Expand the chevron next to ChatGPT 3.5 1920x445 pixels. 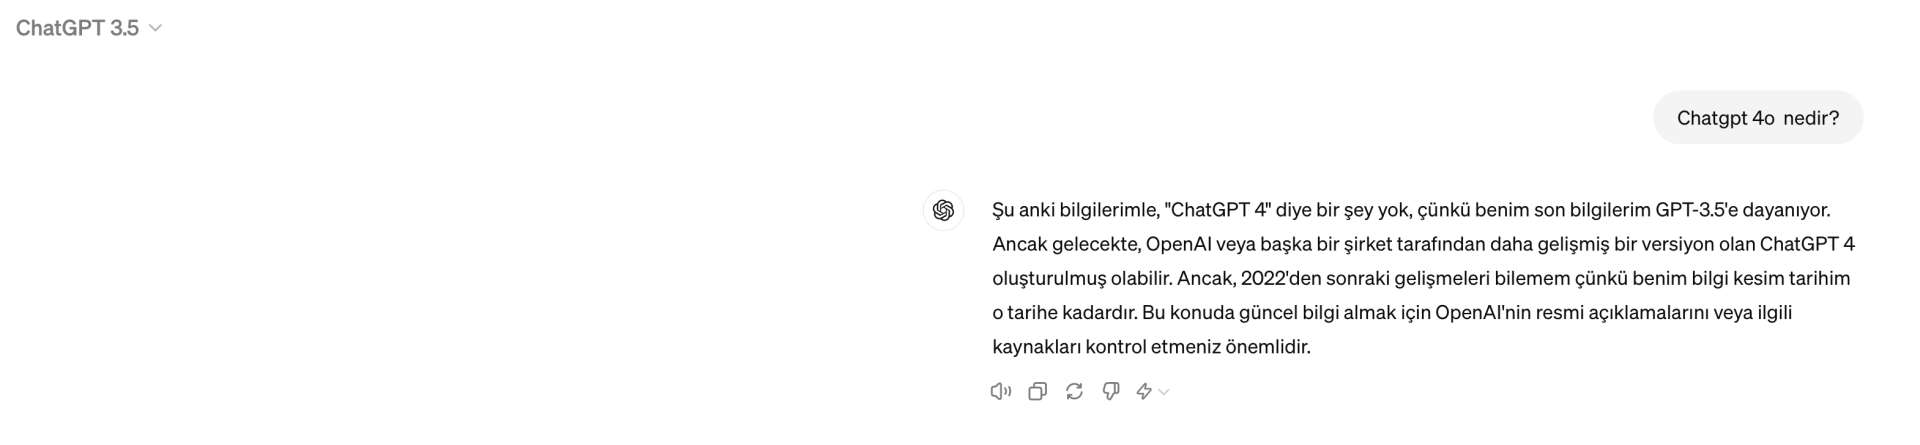click(x=155, y=28)
